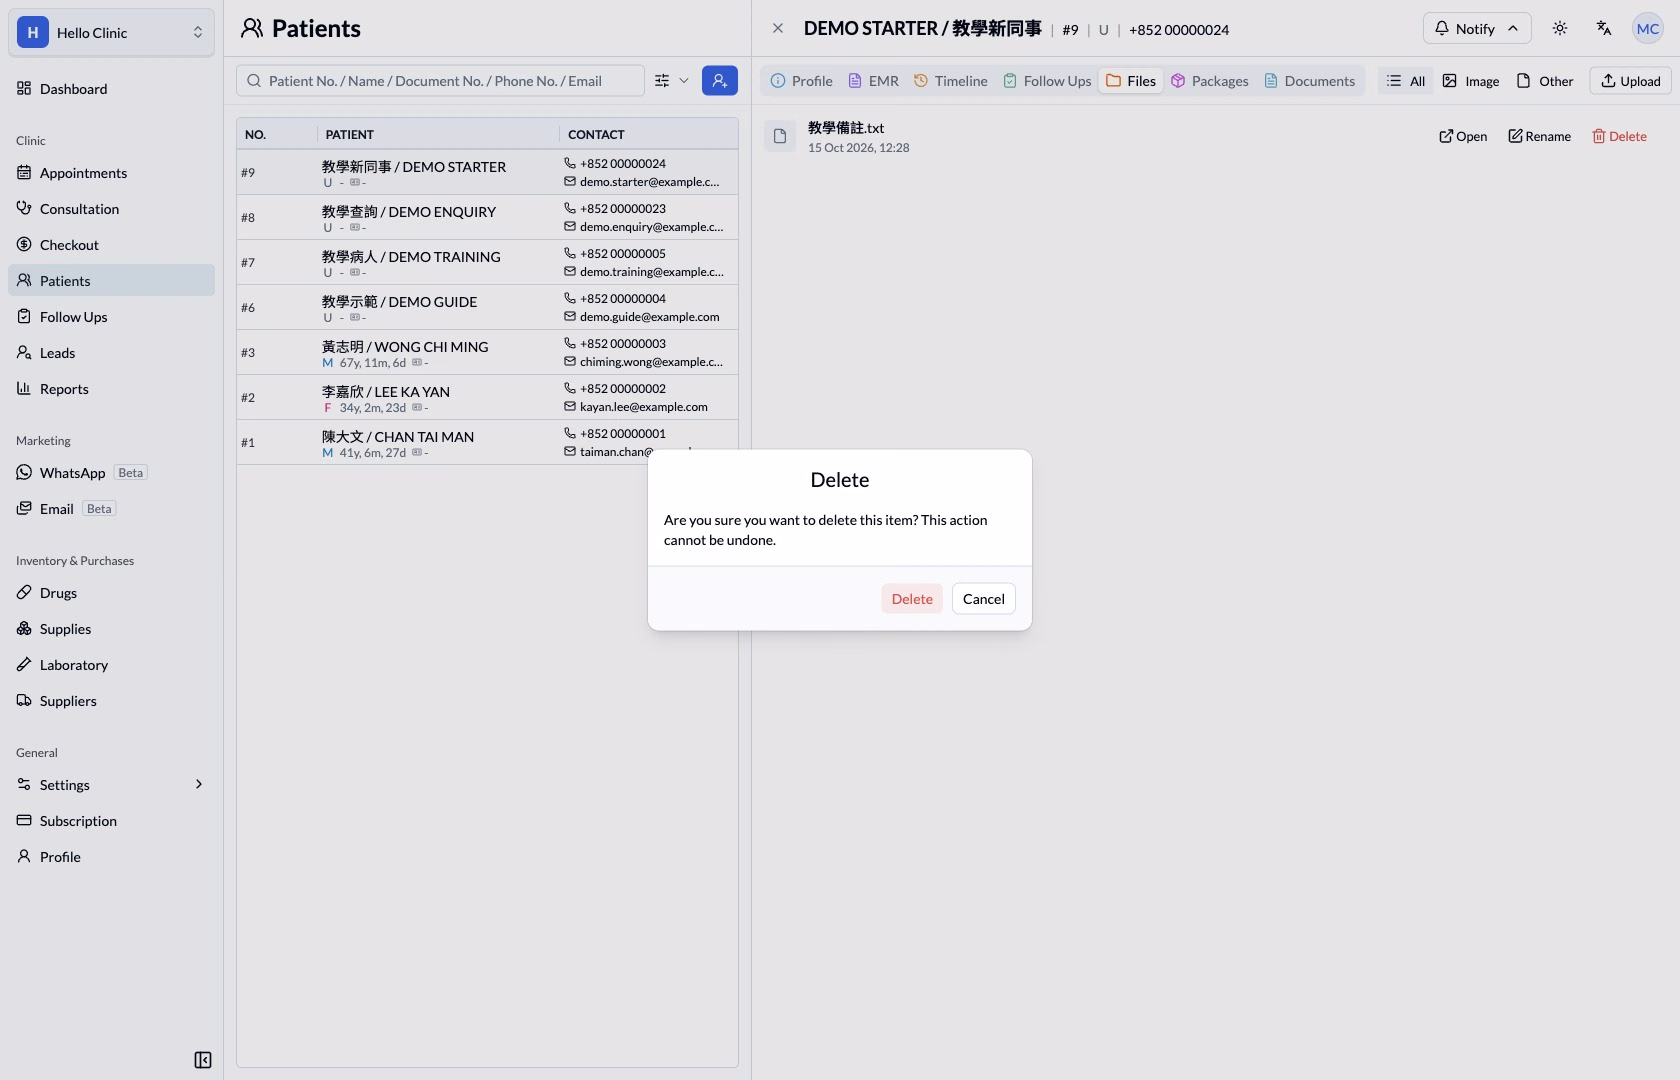1680x1080 pixels.
Task: Open Leads in the sidebar
Action: click(x=111, y=352)
